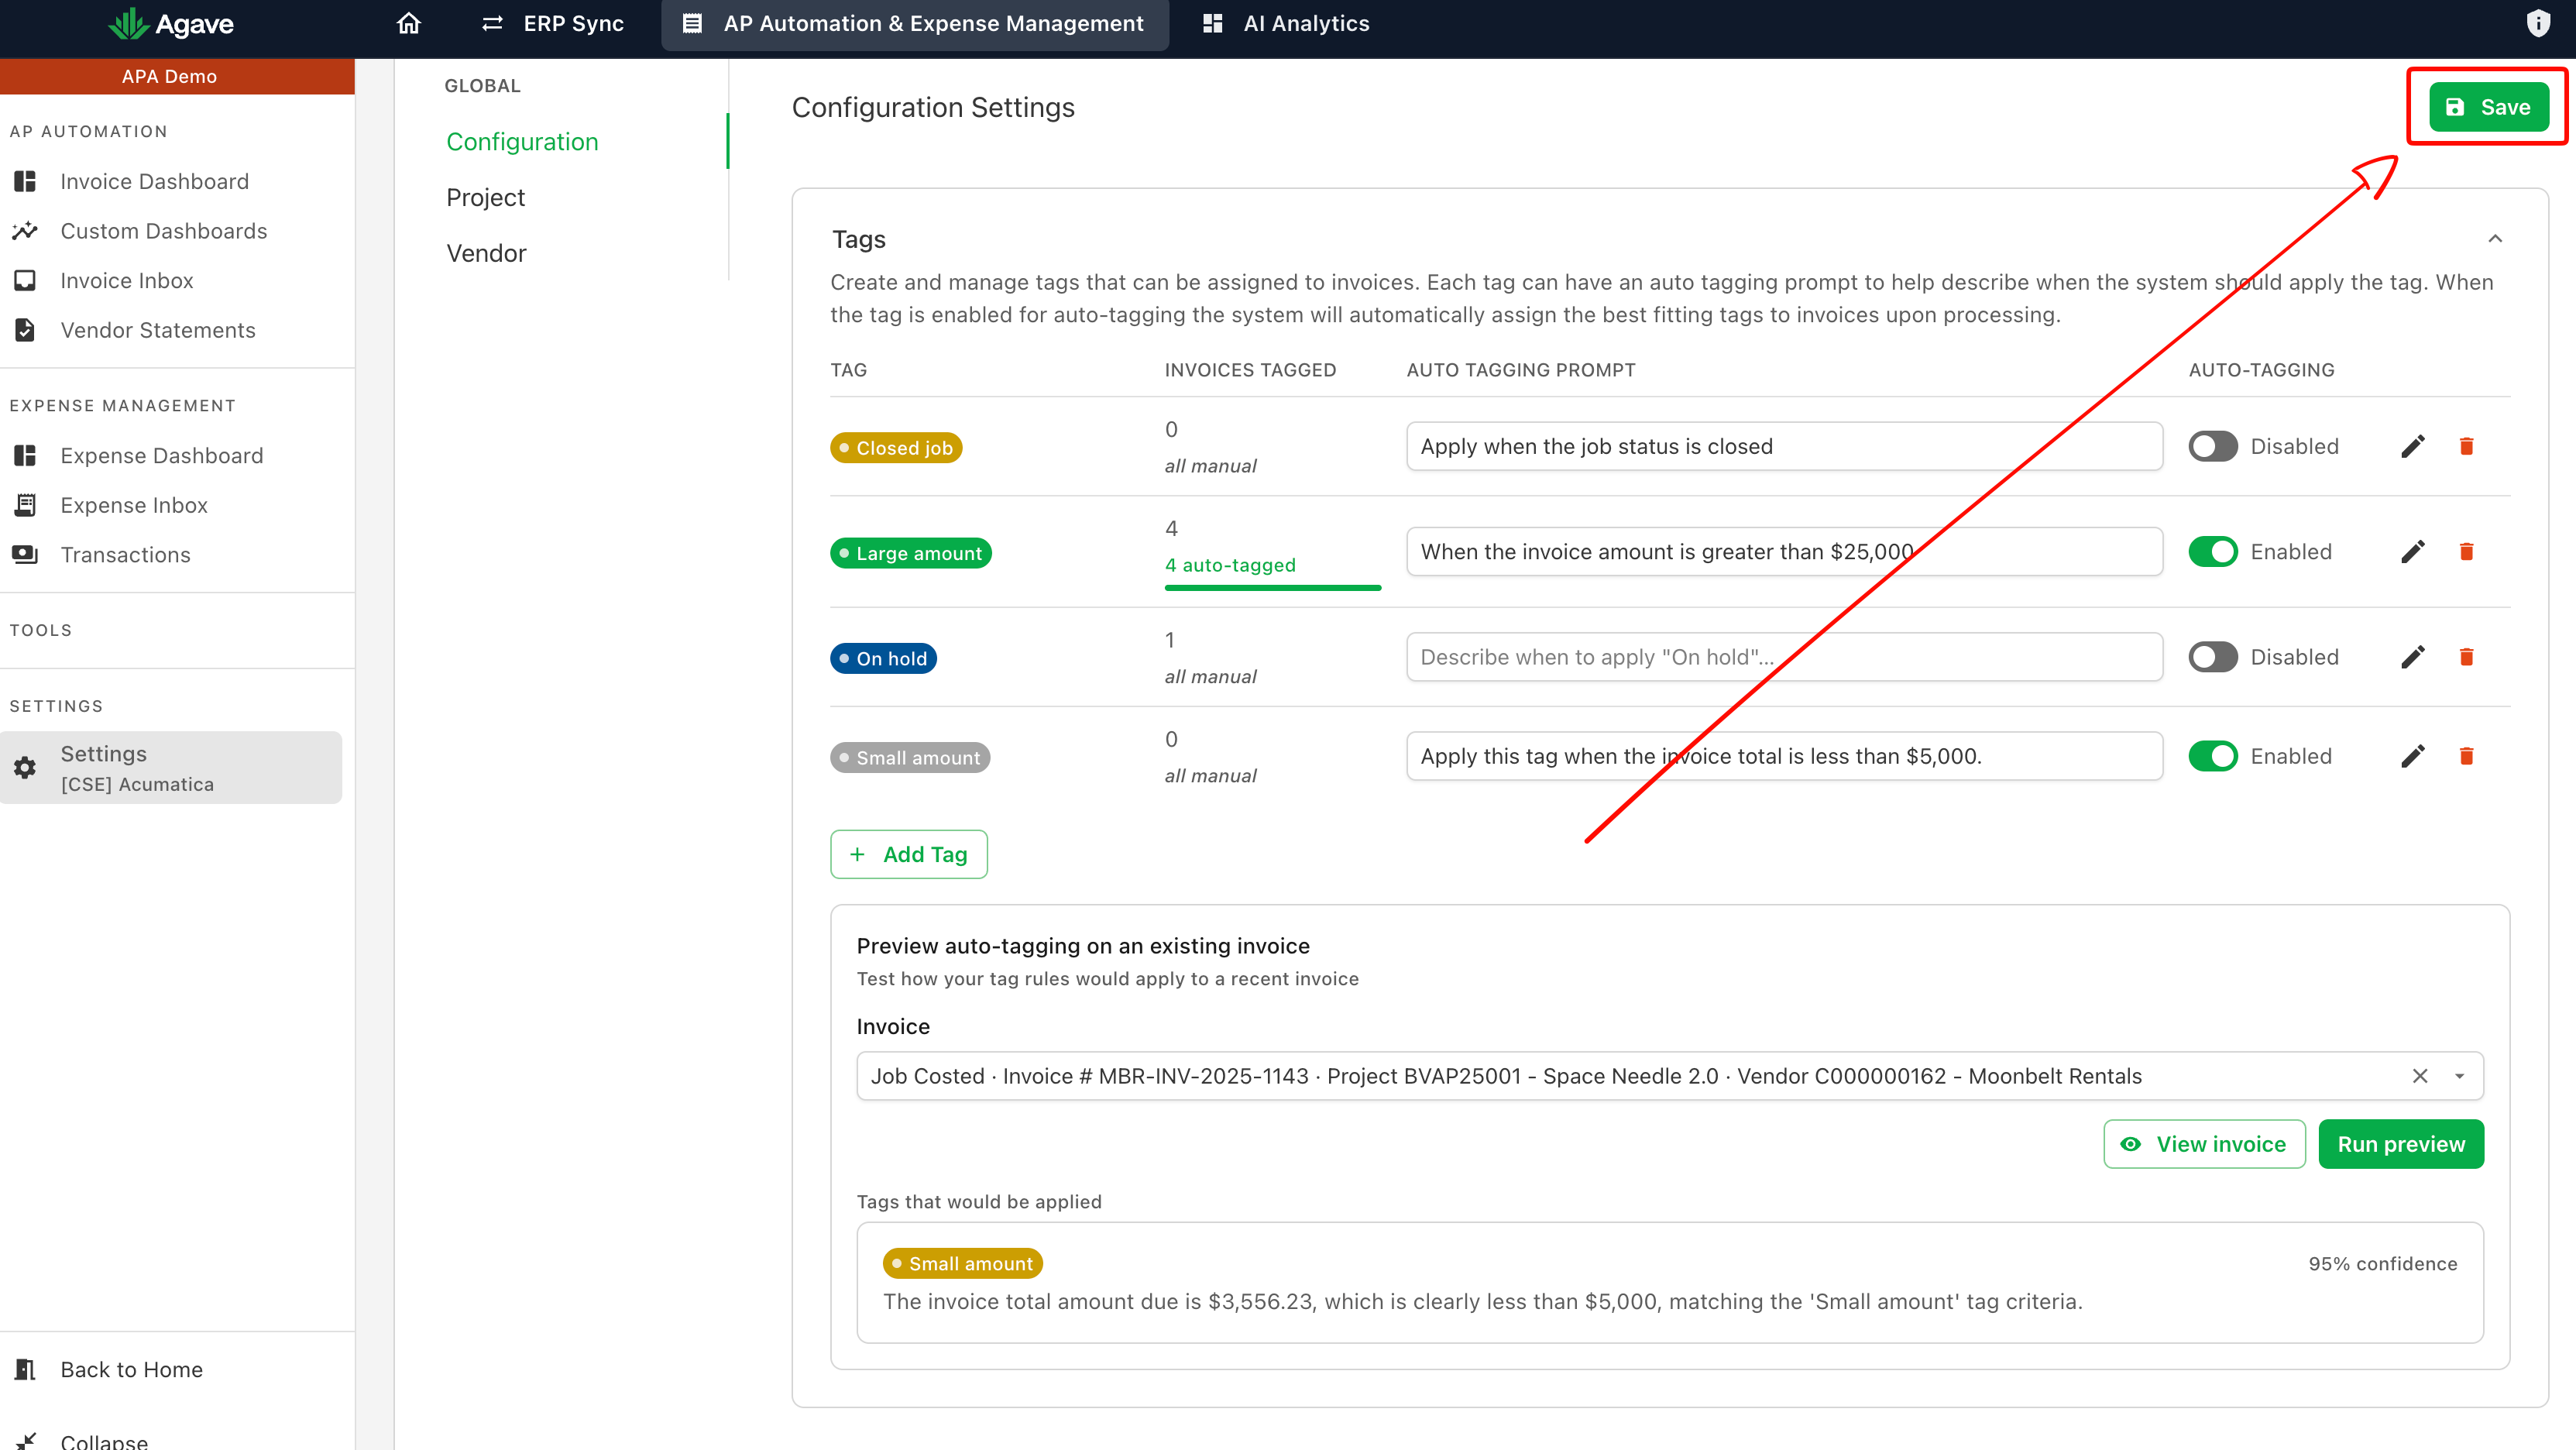2576x1450 pixels.
Task: Enable auto-tagging for On hold
Action: click(2212, 657)
